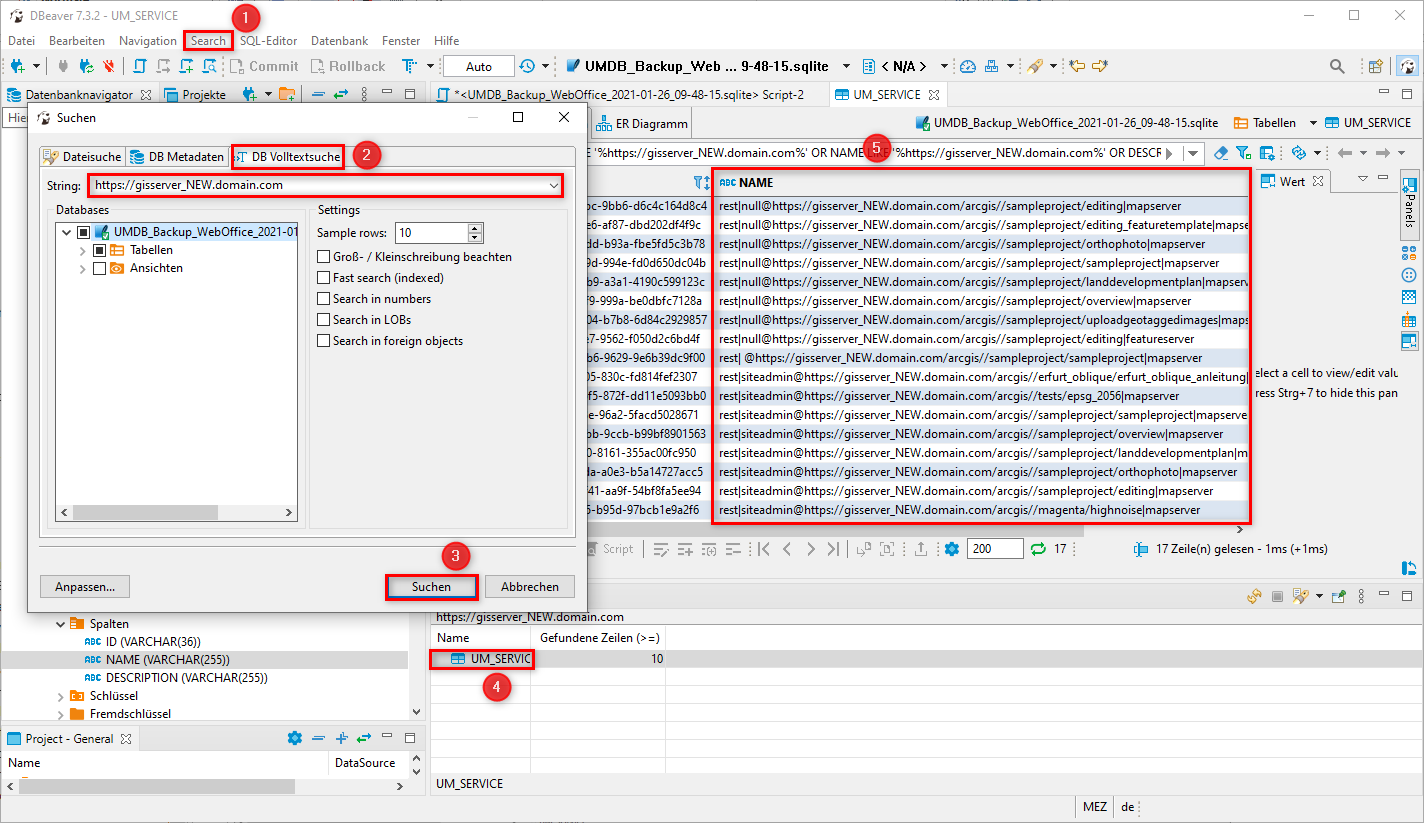Click the ER Diagramm tab icon
Screen dimensions: 1424x823
(x=604, y=124)
